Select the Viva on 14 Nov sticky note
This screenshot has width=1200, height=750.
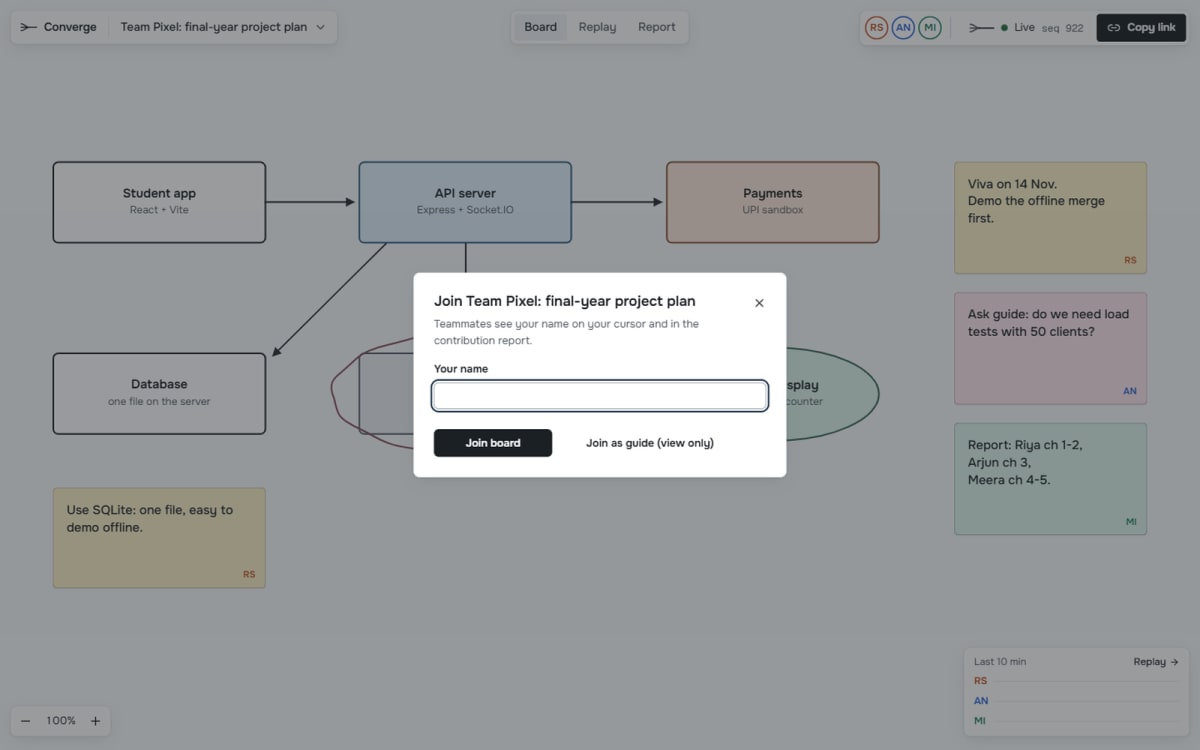[x=1051, y=218]
